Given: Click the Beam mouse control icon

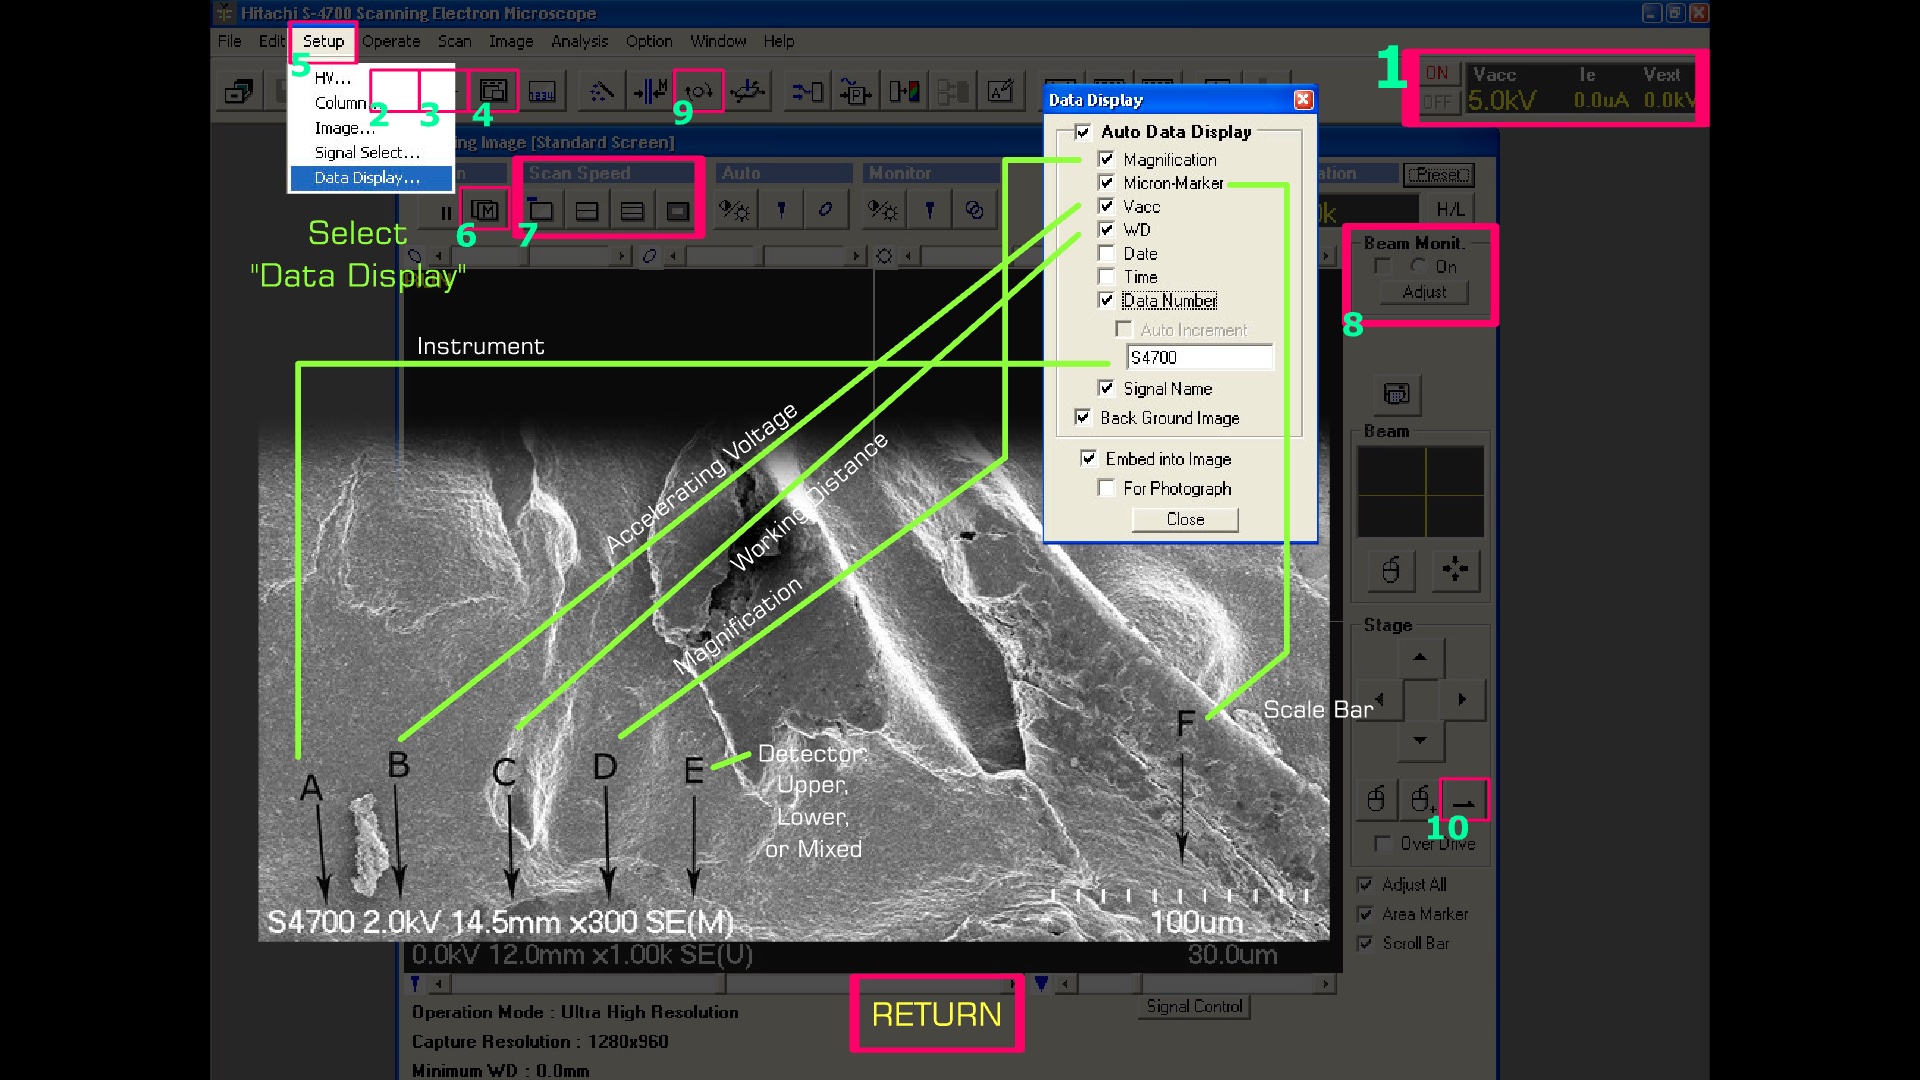Looking at the screenshot, I should click(1390, 570).
